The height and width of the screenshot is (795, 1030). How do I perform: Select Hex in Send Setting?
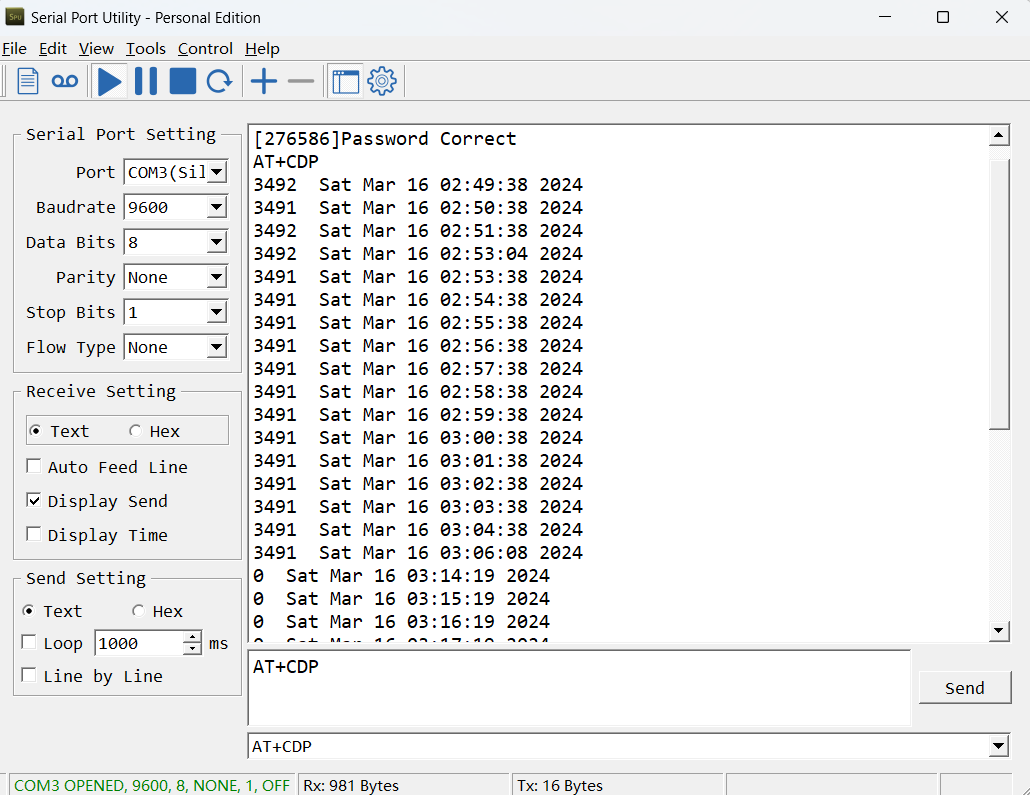point(158,611)
